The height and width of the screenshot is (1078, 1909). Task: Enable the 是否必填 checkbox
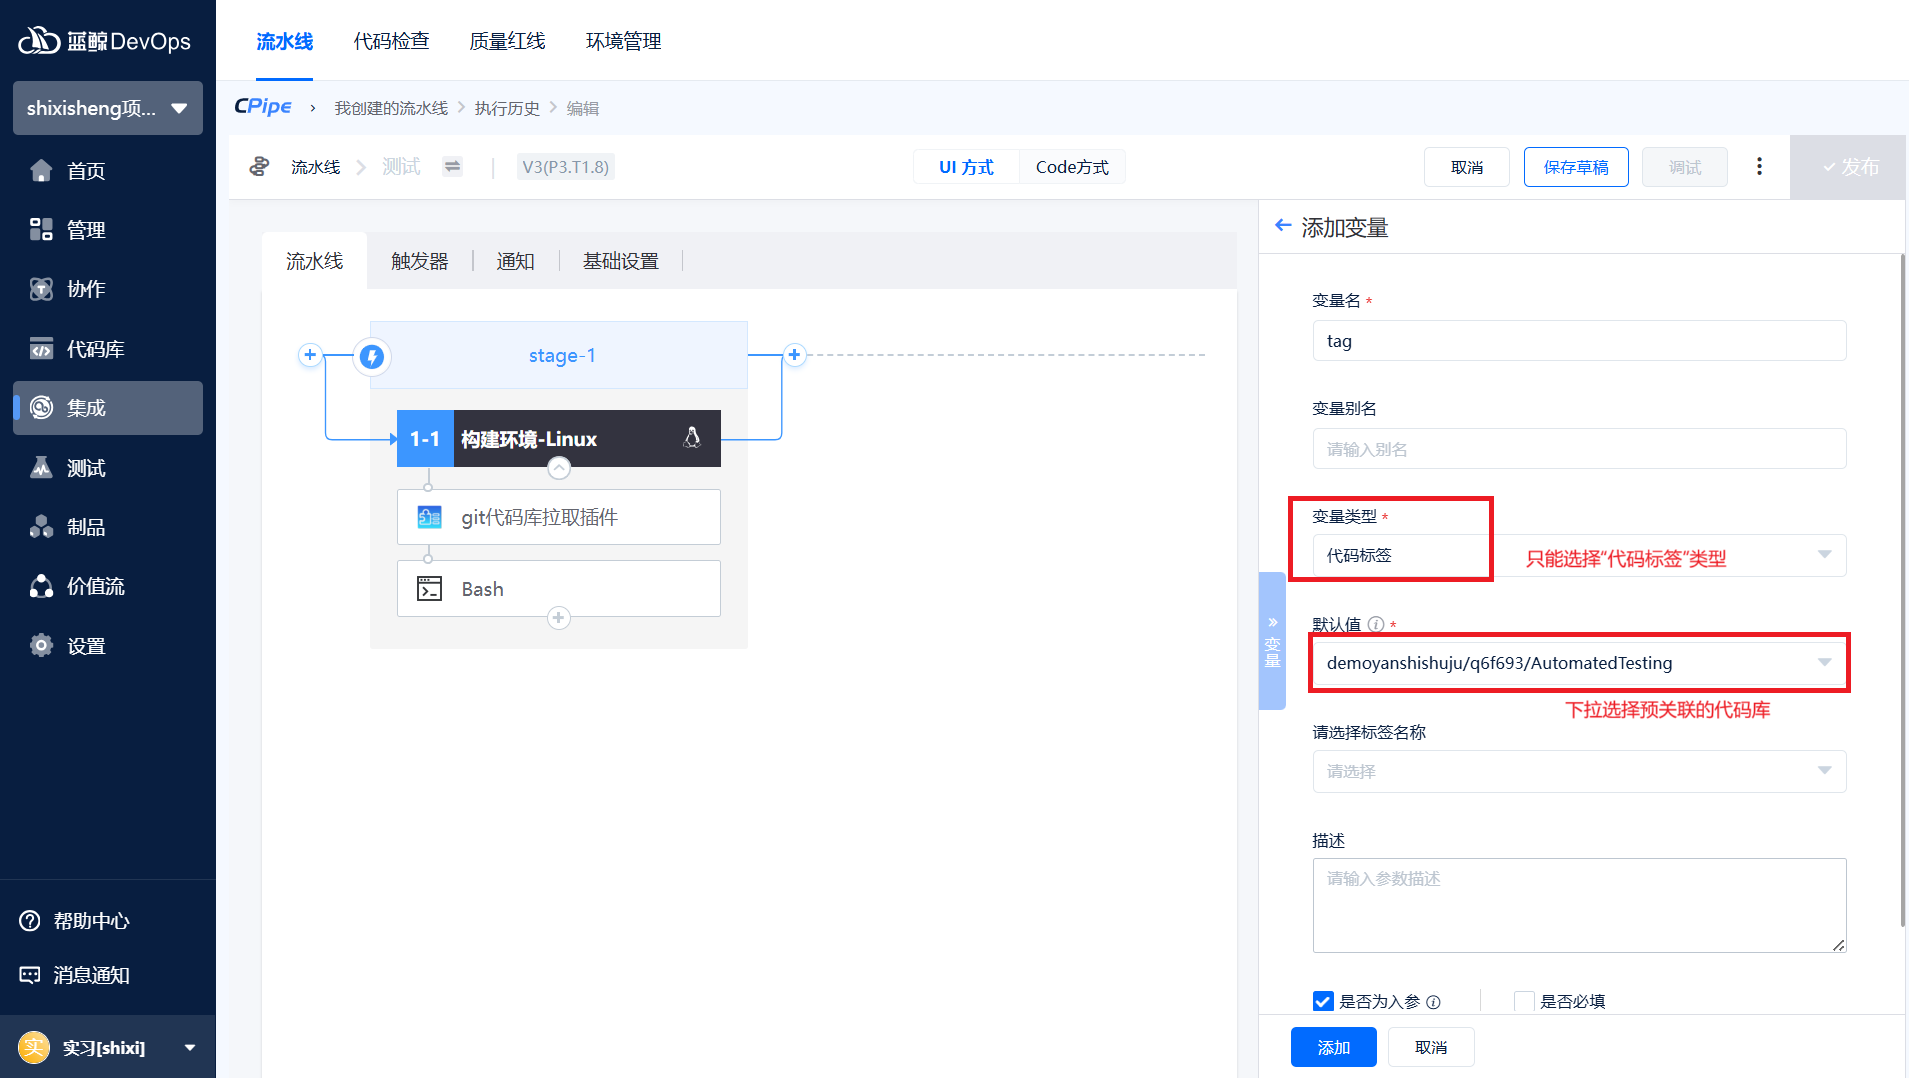point(1524,1001)
